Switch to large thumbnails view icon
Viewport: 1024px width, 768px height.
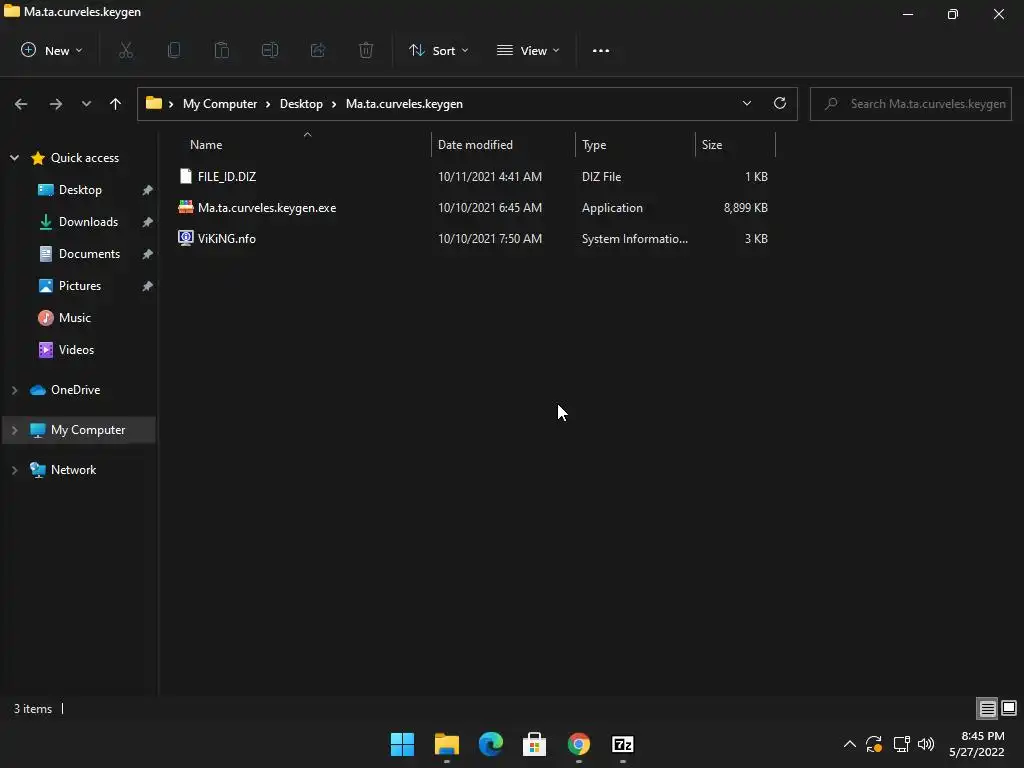[x=1009, y=708]
